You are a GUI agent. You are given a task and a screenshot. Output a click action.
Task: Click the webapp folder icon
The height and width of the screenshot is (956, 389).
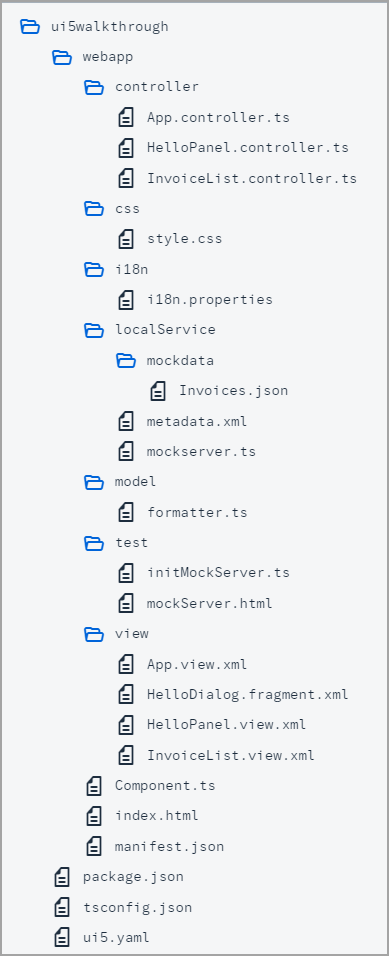[x=62, y=57]
